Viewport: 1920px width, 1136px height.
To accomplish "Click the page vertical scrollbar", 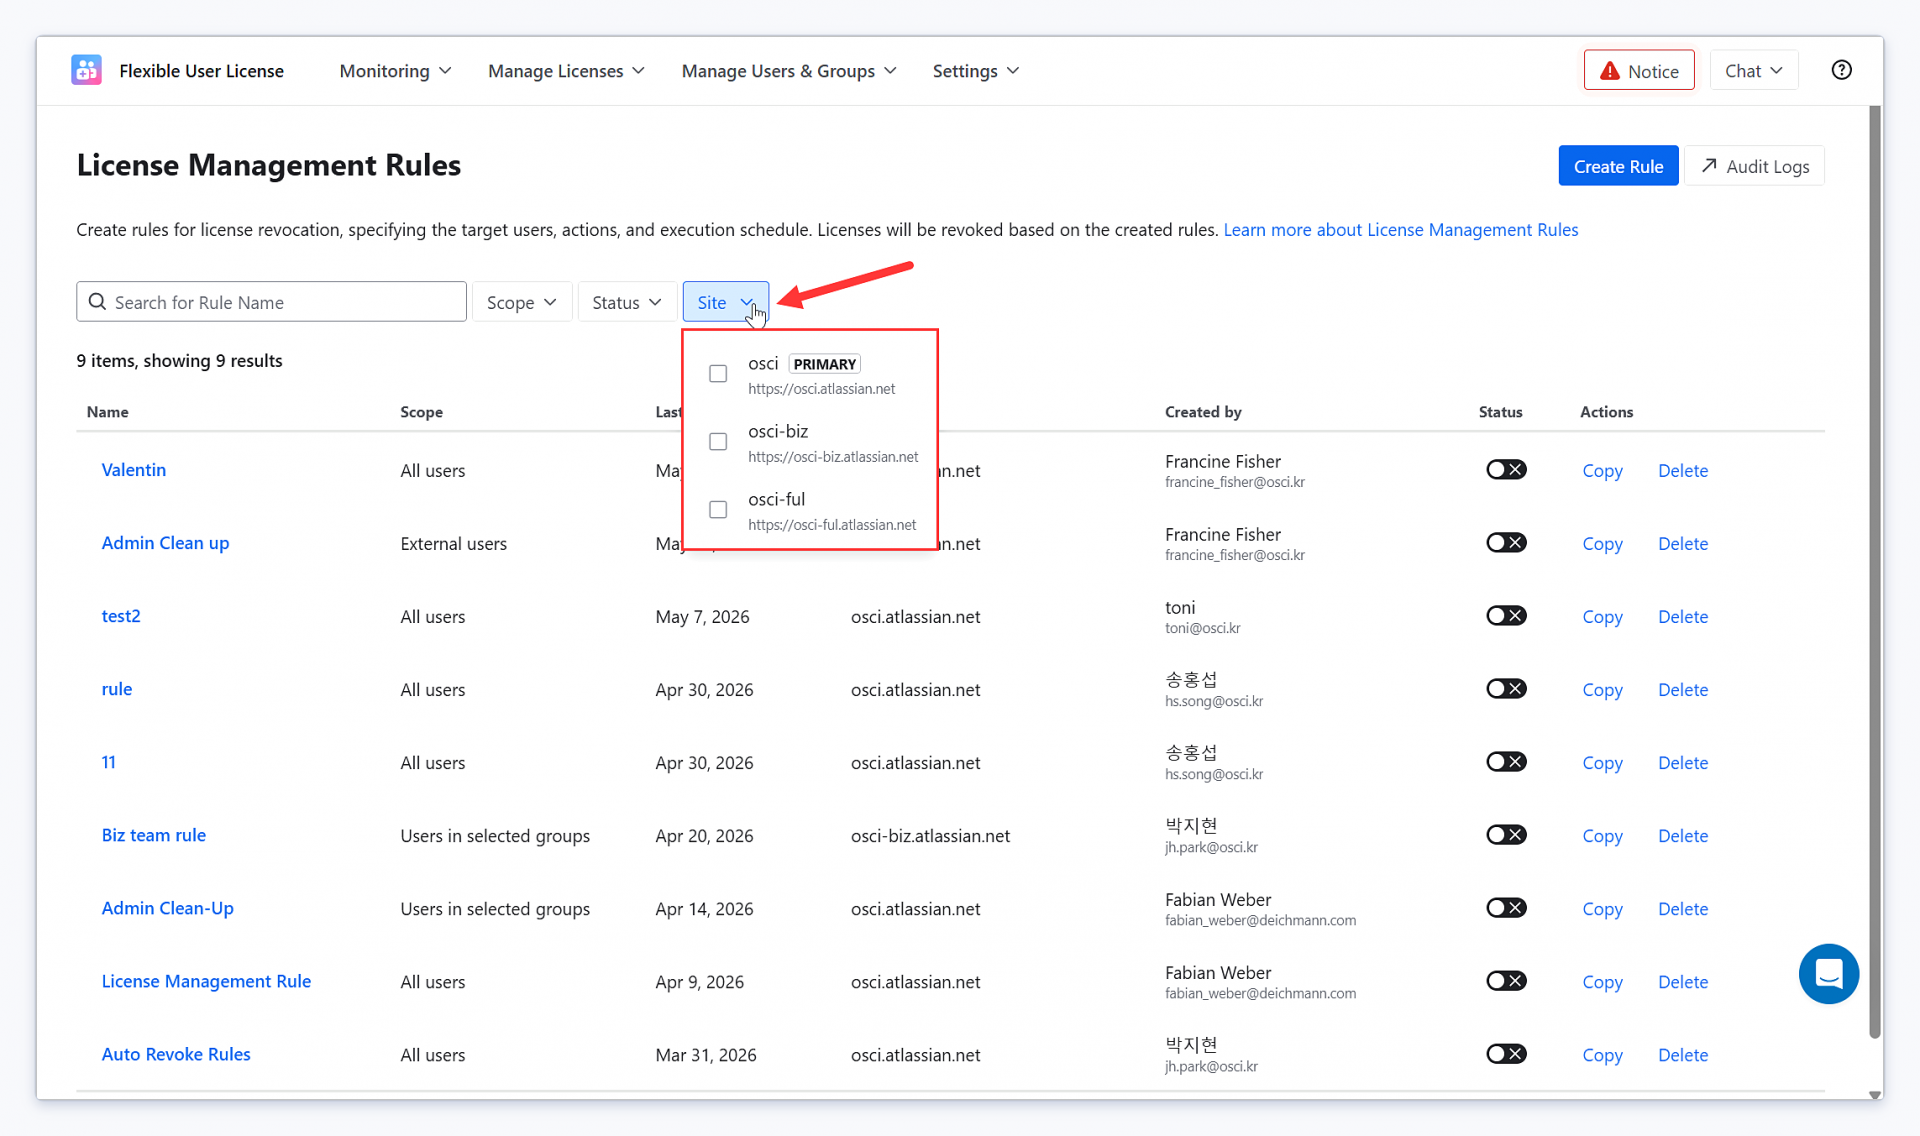I will click(x=1874, y=570).
